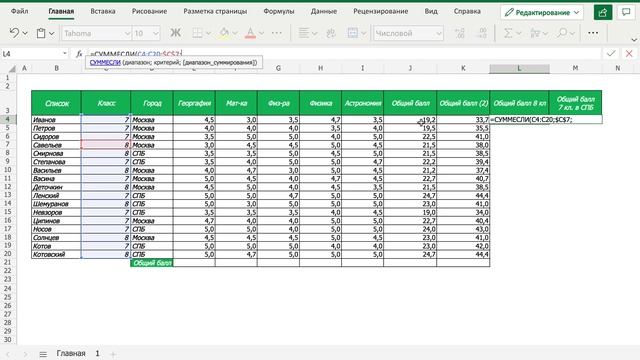
Task: Click the Fill color bucket icon
Action: click(x=224, y=33)
